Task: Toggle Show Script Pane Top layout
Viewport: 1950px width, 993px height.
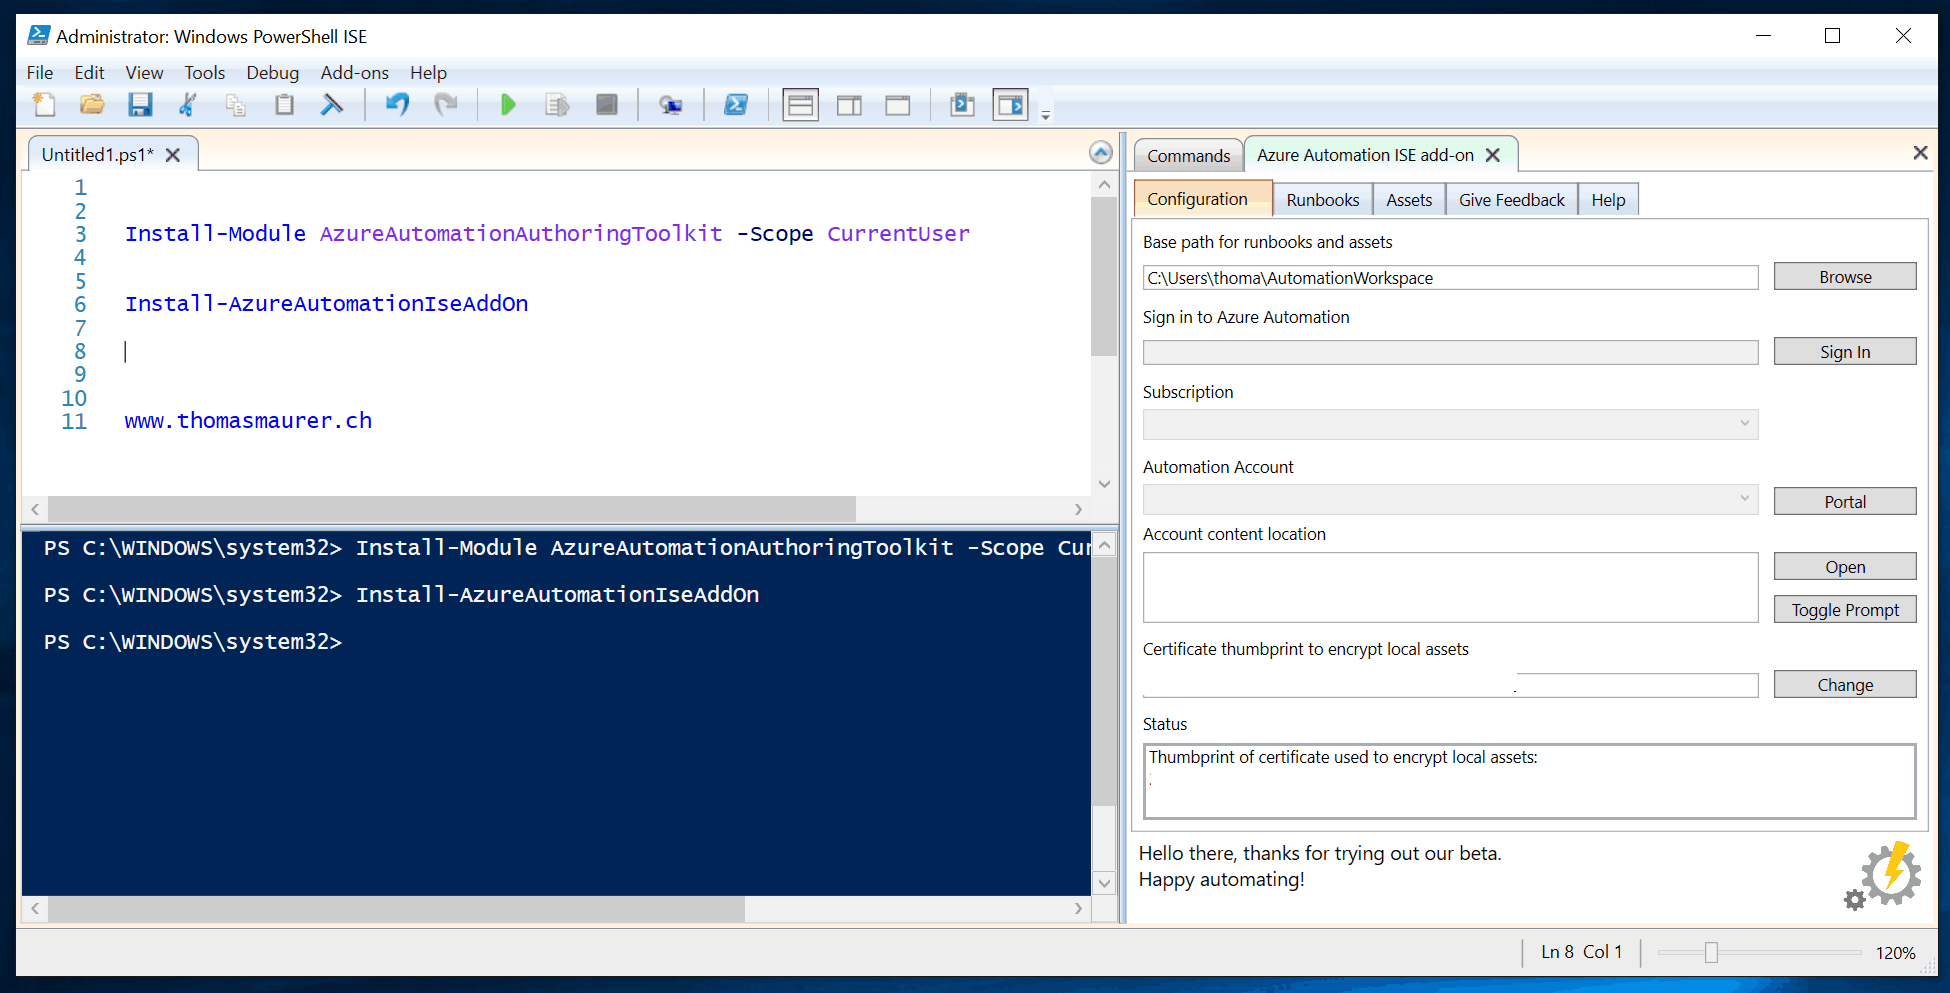Action: (800, 104)
